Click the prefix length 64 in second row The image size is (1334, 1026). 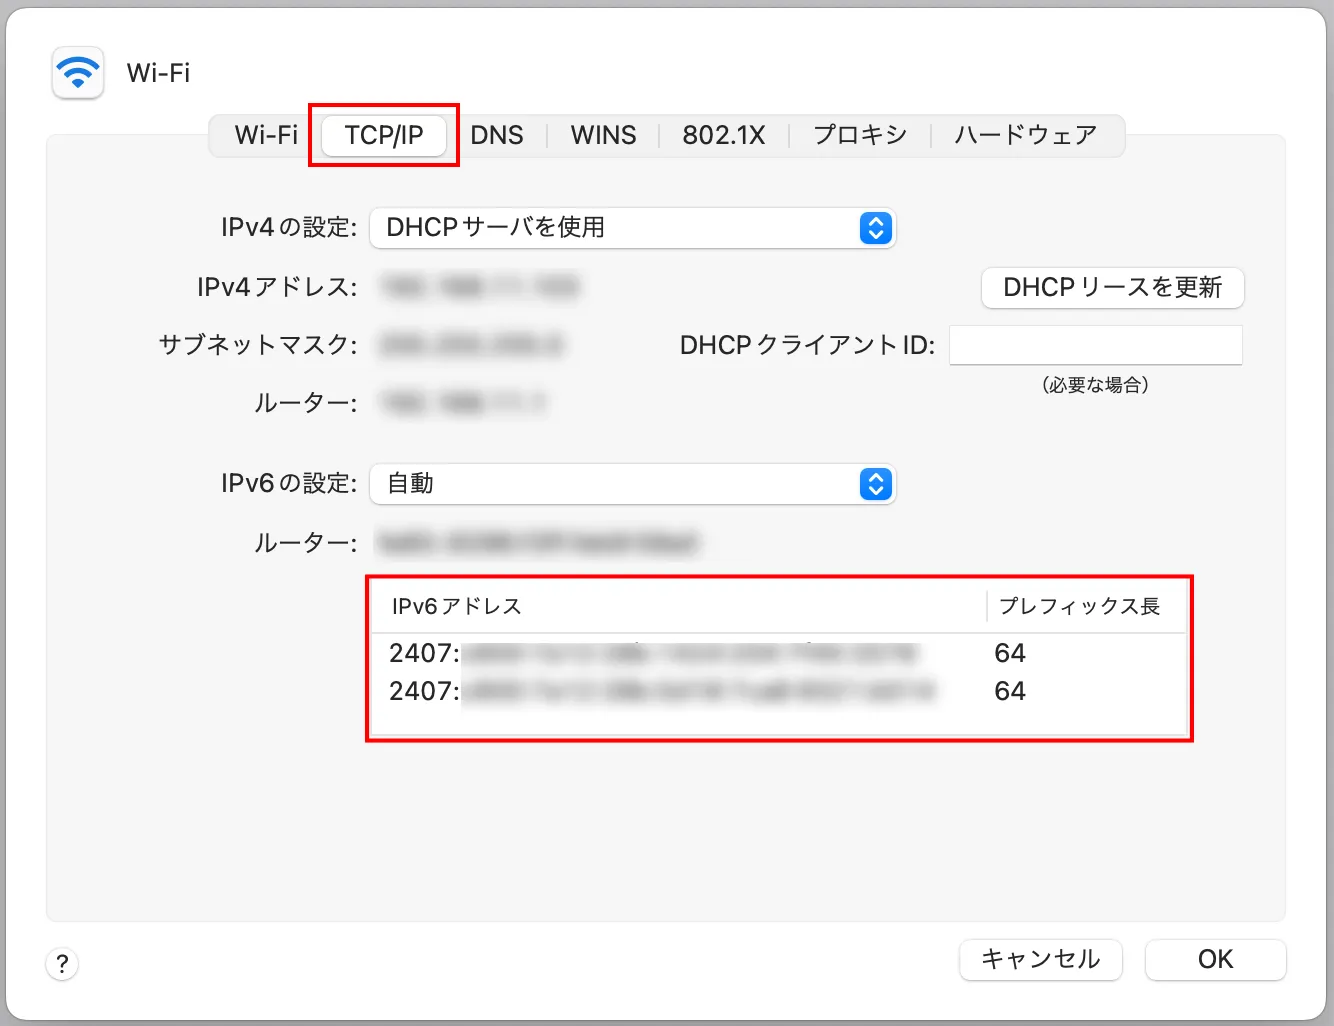[1010, 691]
